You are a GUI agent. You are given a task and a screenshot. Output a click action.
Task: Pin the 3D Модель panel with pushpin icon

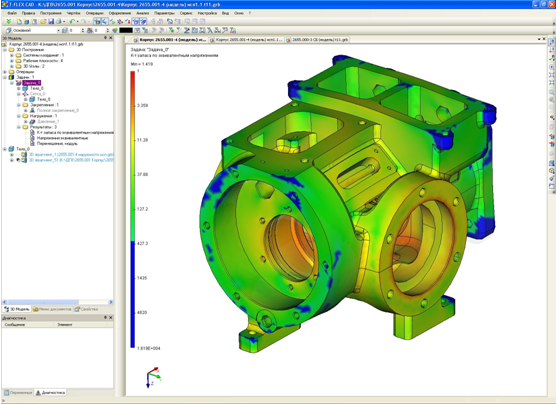tap(105, 38)
